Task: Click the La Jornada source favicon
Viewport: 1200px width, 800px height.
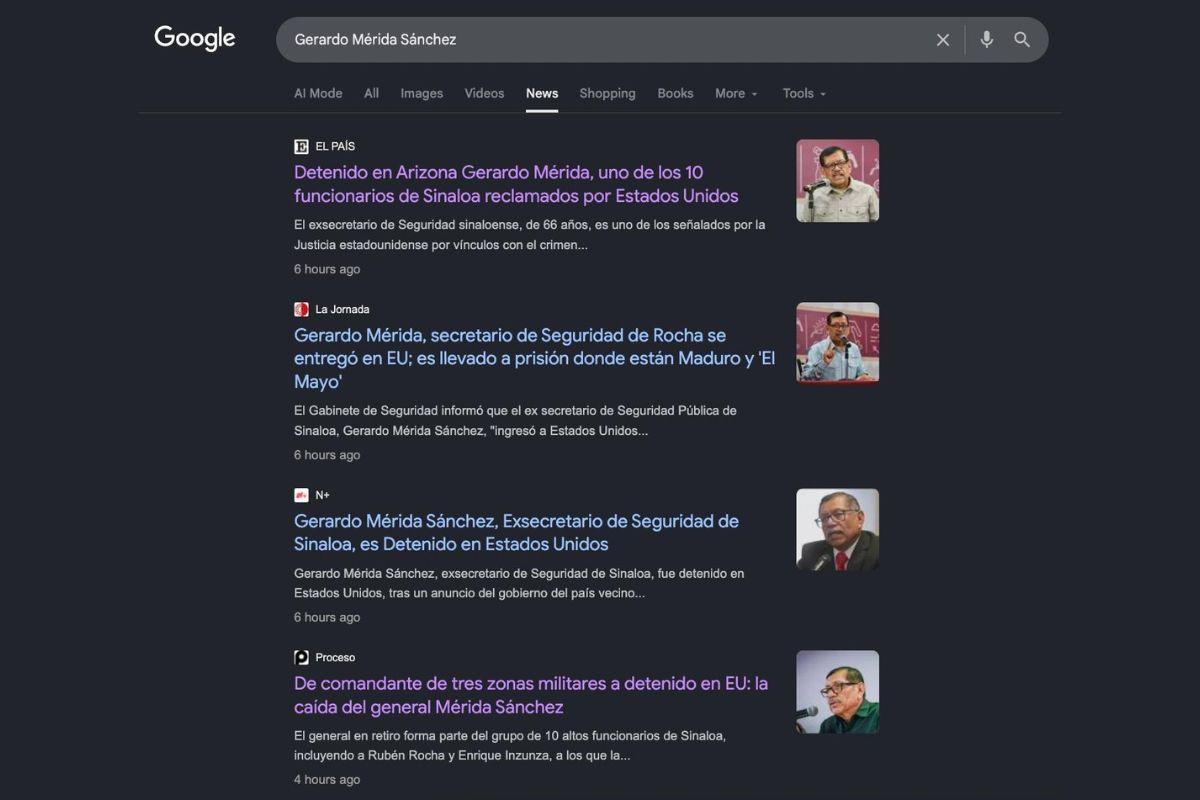Action: pos(301,309)
